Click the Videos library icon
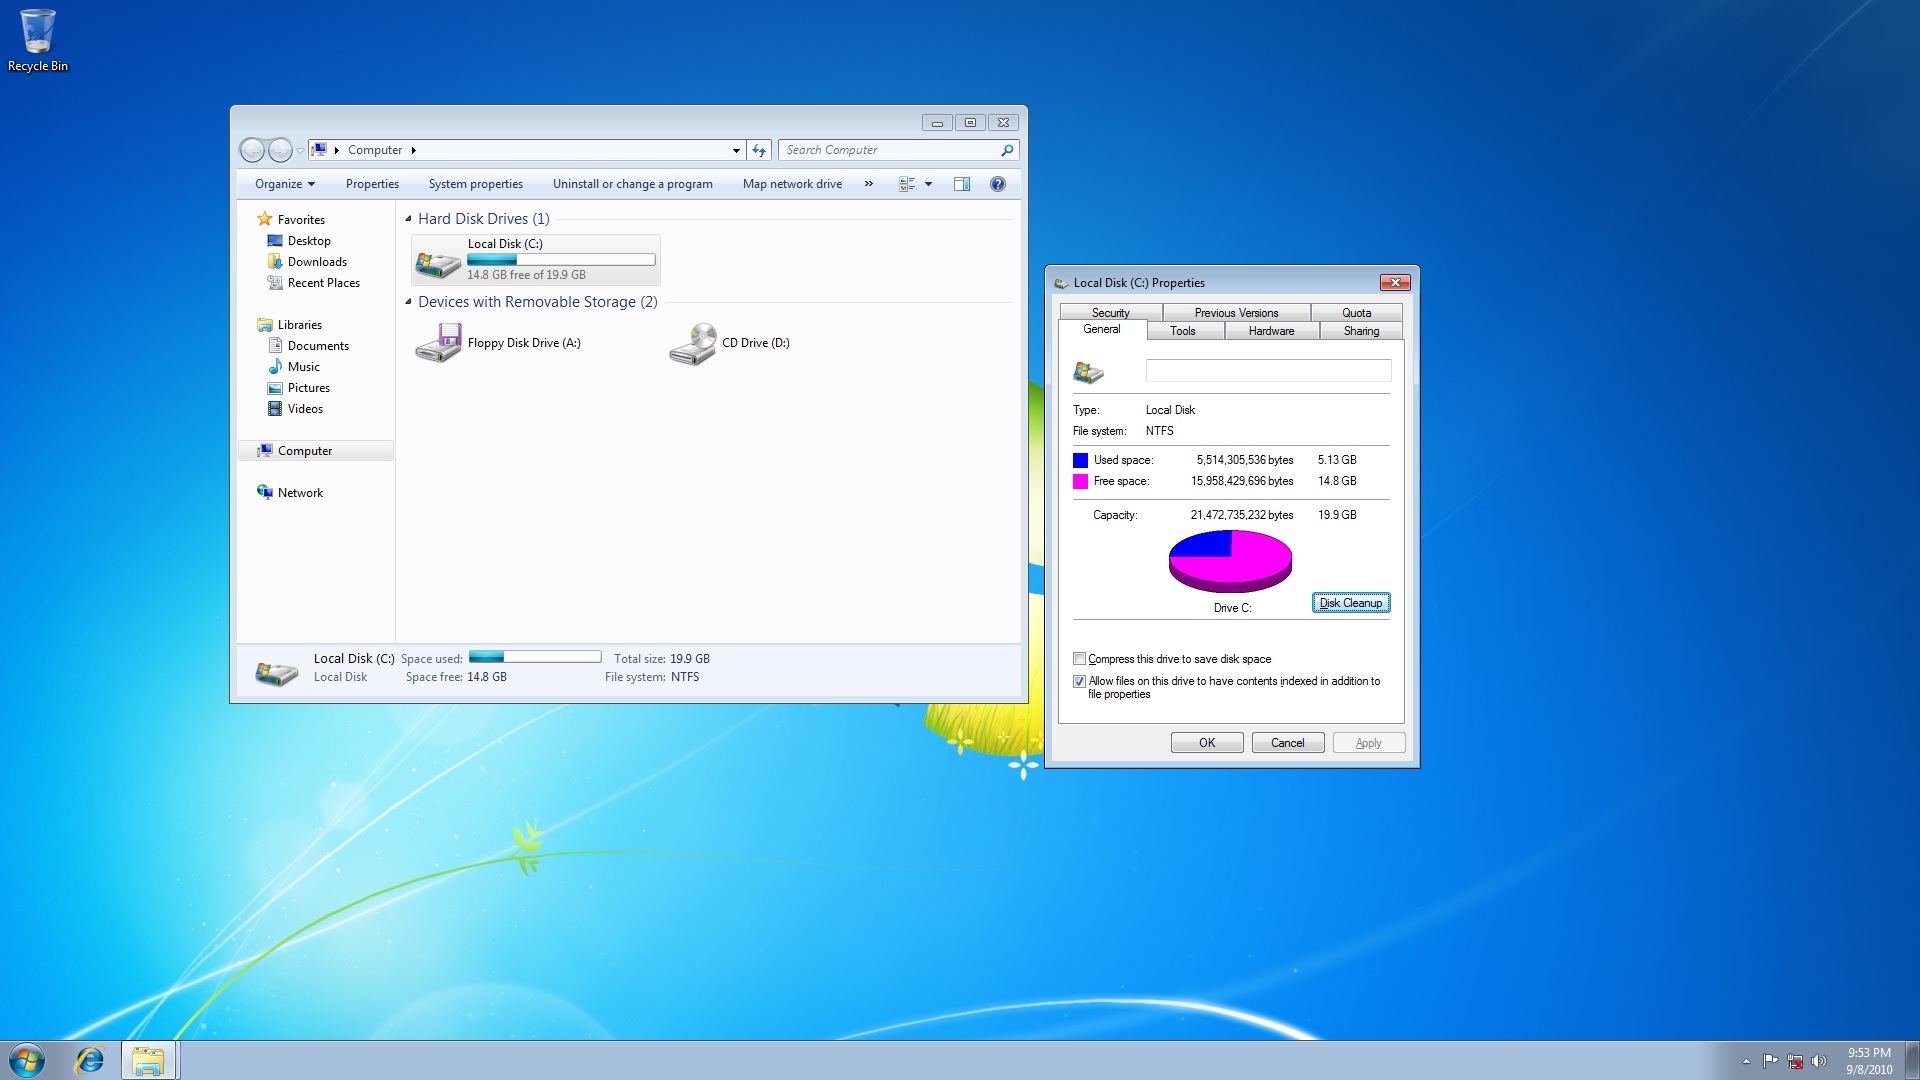1920x1080 pixels. point(275,409)
